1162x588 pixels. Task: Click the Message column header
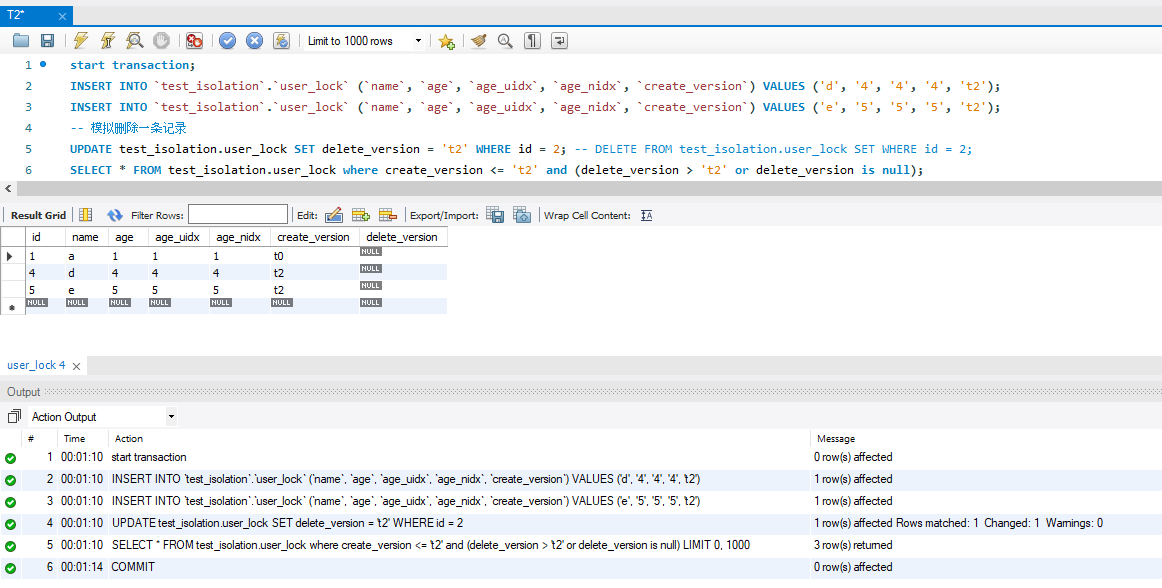click(836, 439)
